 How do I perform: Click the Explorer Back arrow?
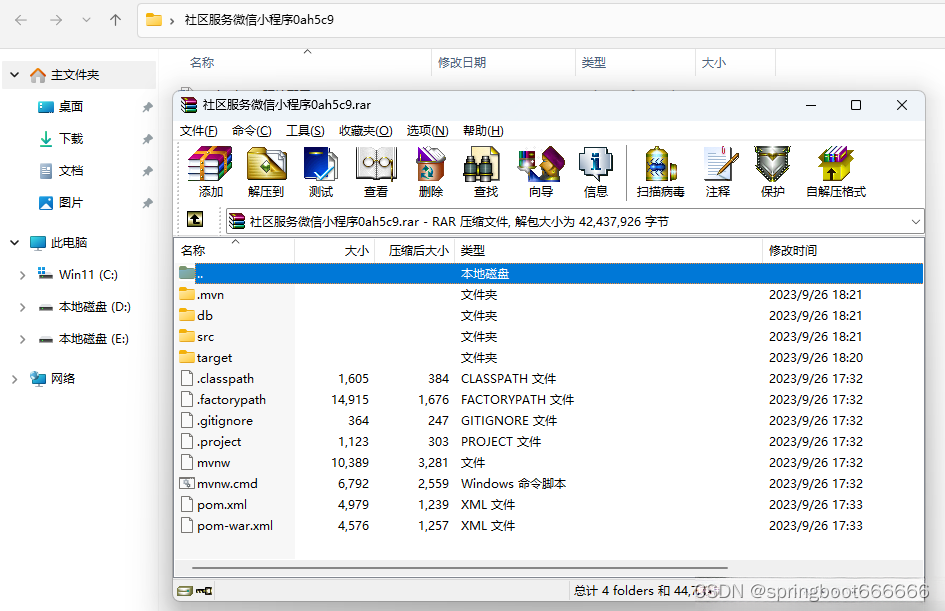(x=21, y=20)
